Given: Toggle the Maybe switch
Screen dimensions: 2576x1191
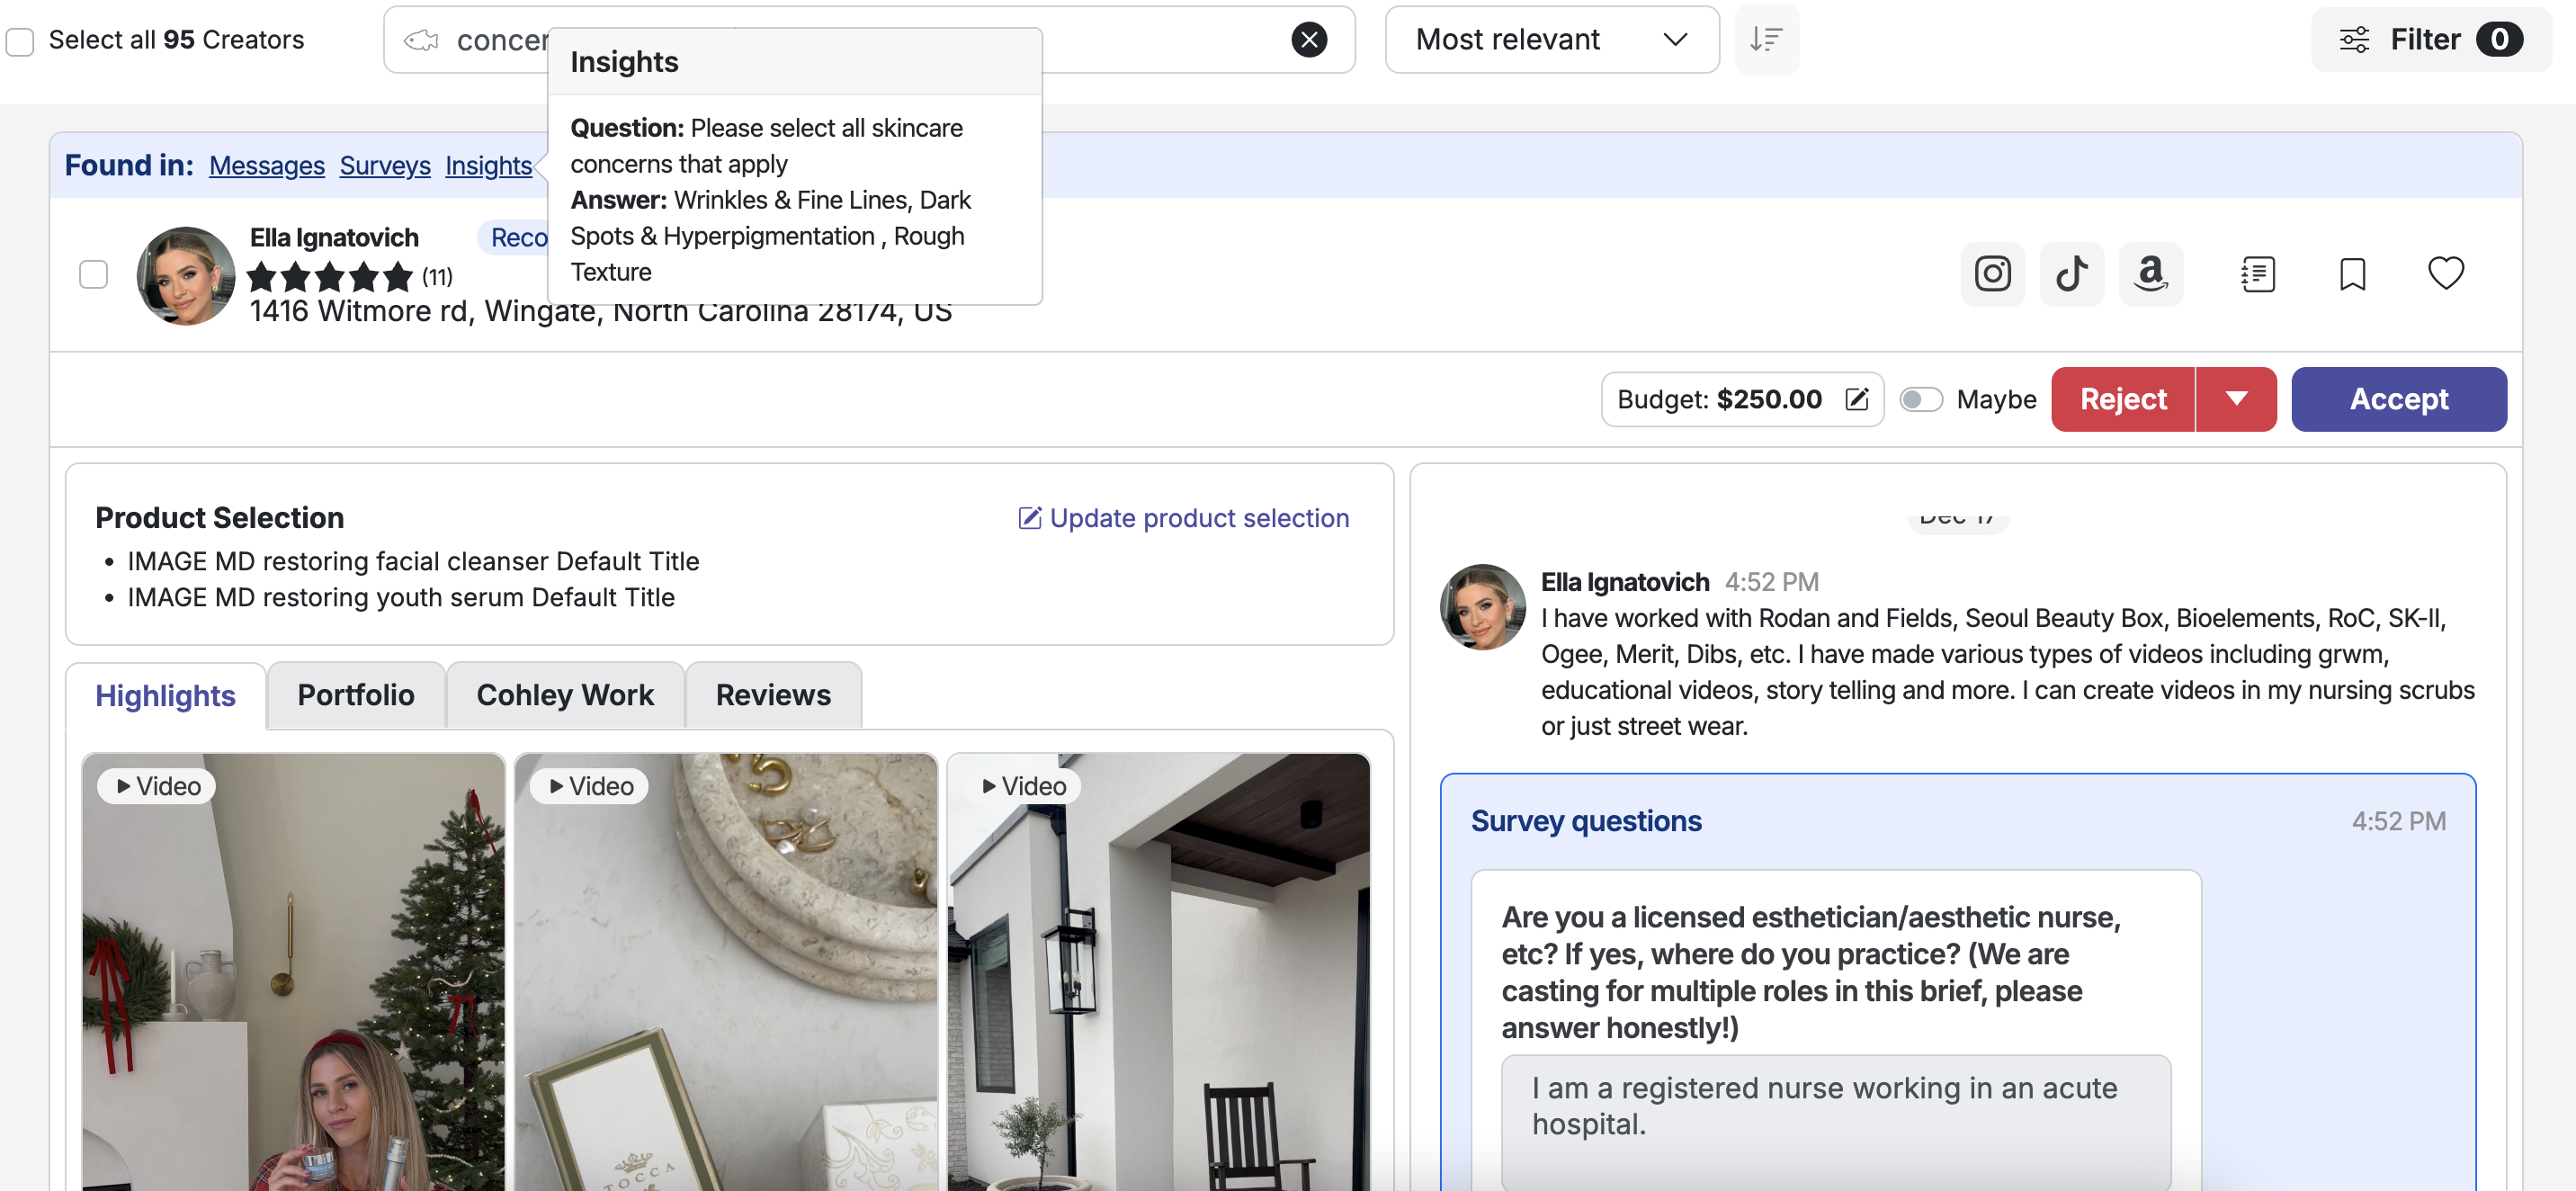Looking at the screenshot, I should pos(1920,399).
